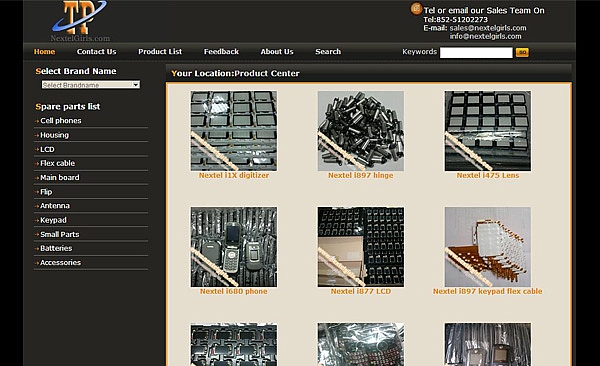The width and height of the screenshot is (600, 366).
Task: Select Flip parts category
Action: [46, 192]
